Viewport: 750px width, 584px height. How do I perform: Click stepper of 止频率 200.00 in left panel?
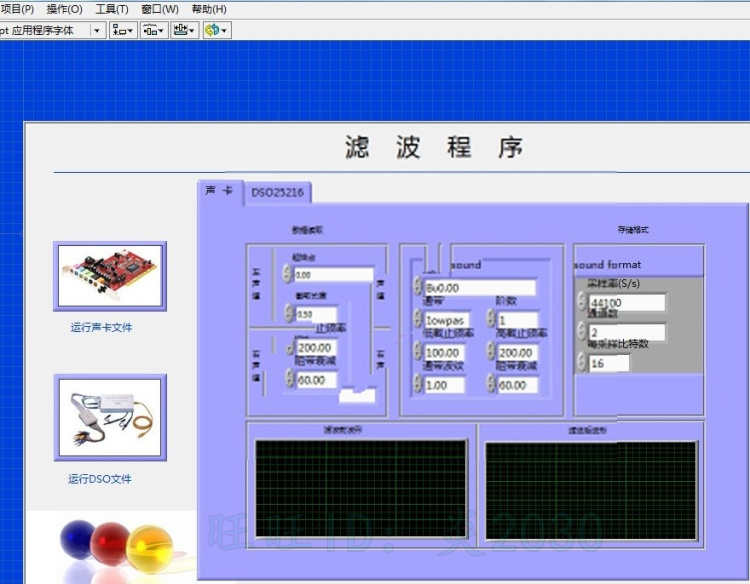290,348
